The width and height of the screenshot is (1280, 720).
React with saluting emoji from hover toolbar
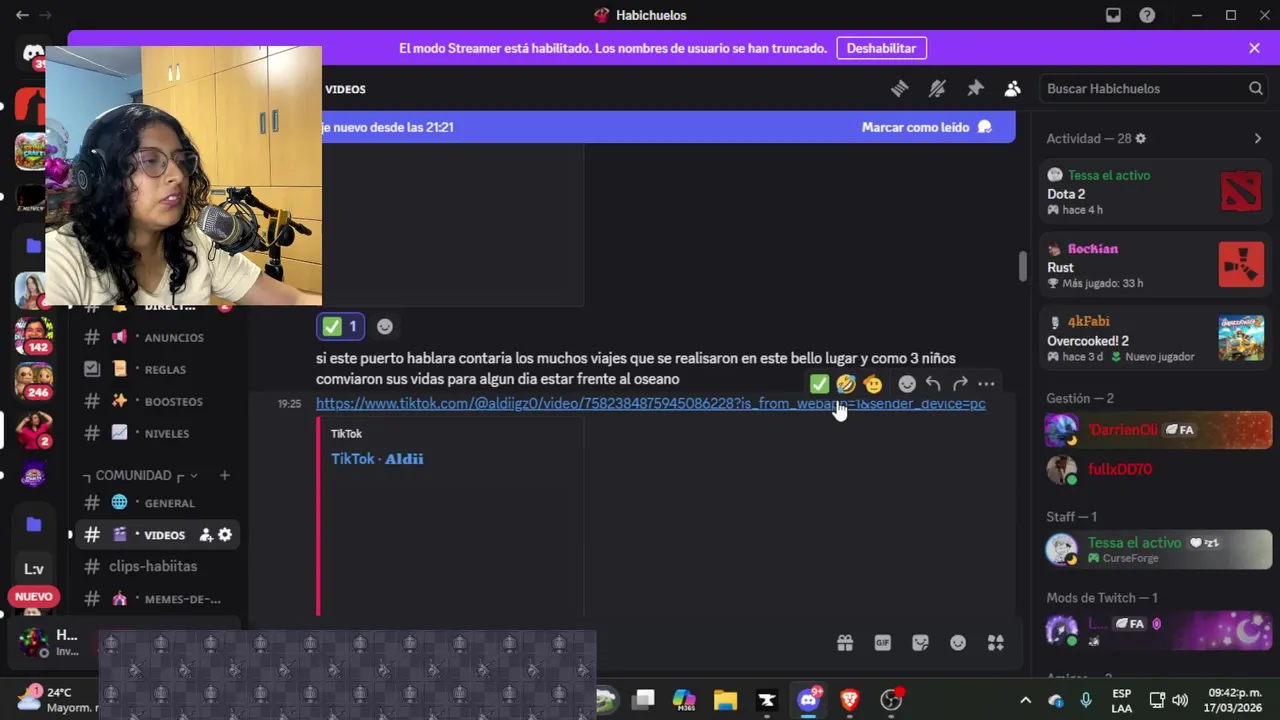(873, 384)
